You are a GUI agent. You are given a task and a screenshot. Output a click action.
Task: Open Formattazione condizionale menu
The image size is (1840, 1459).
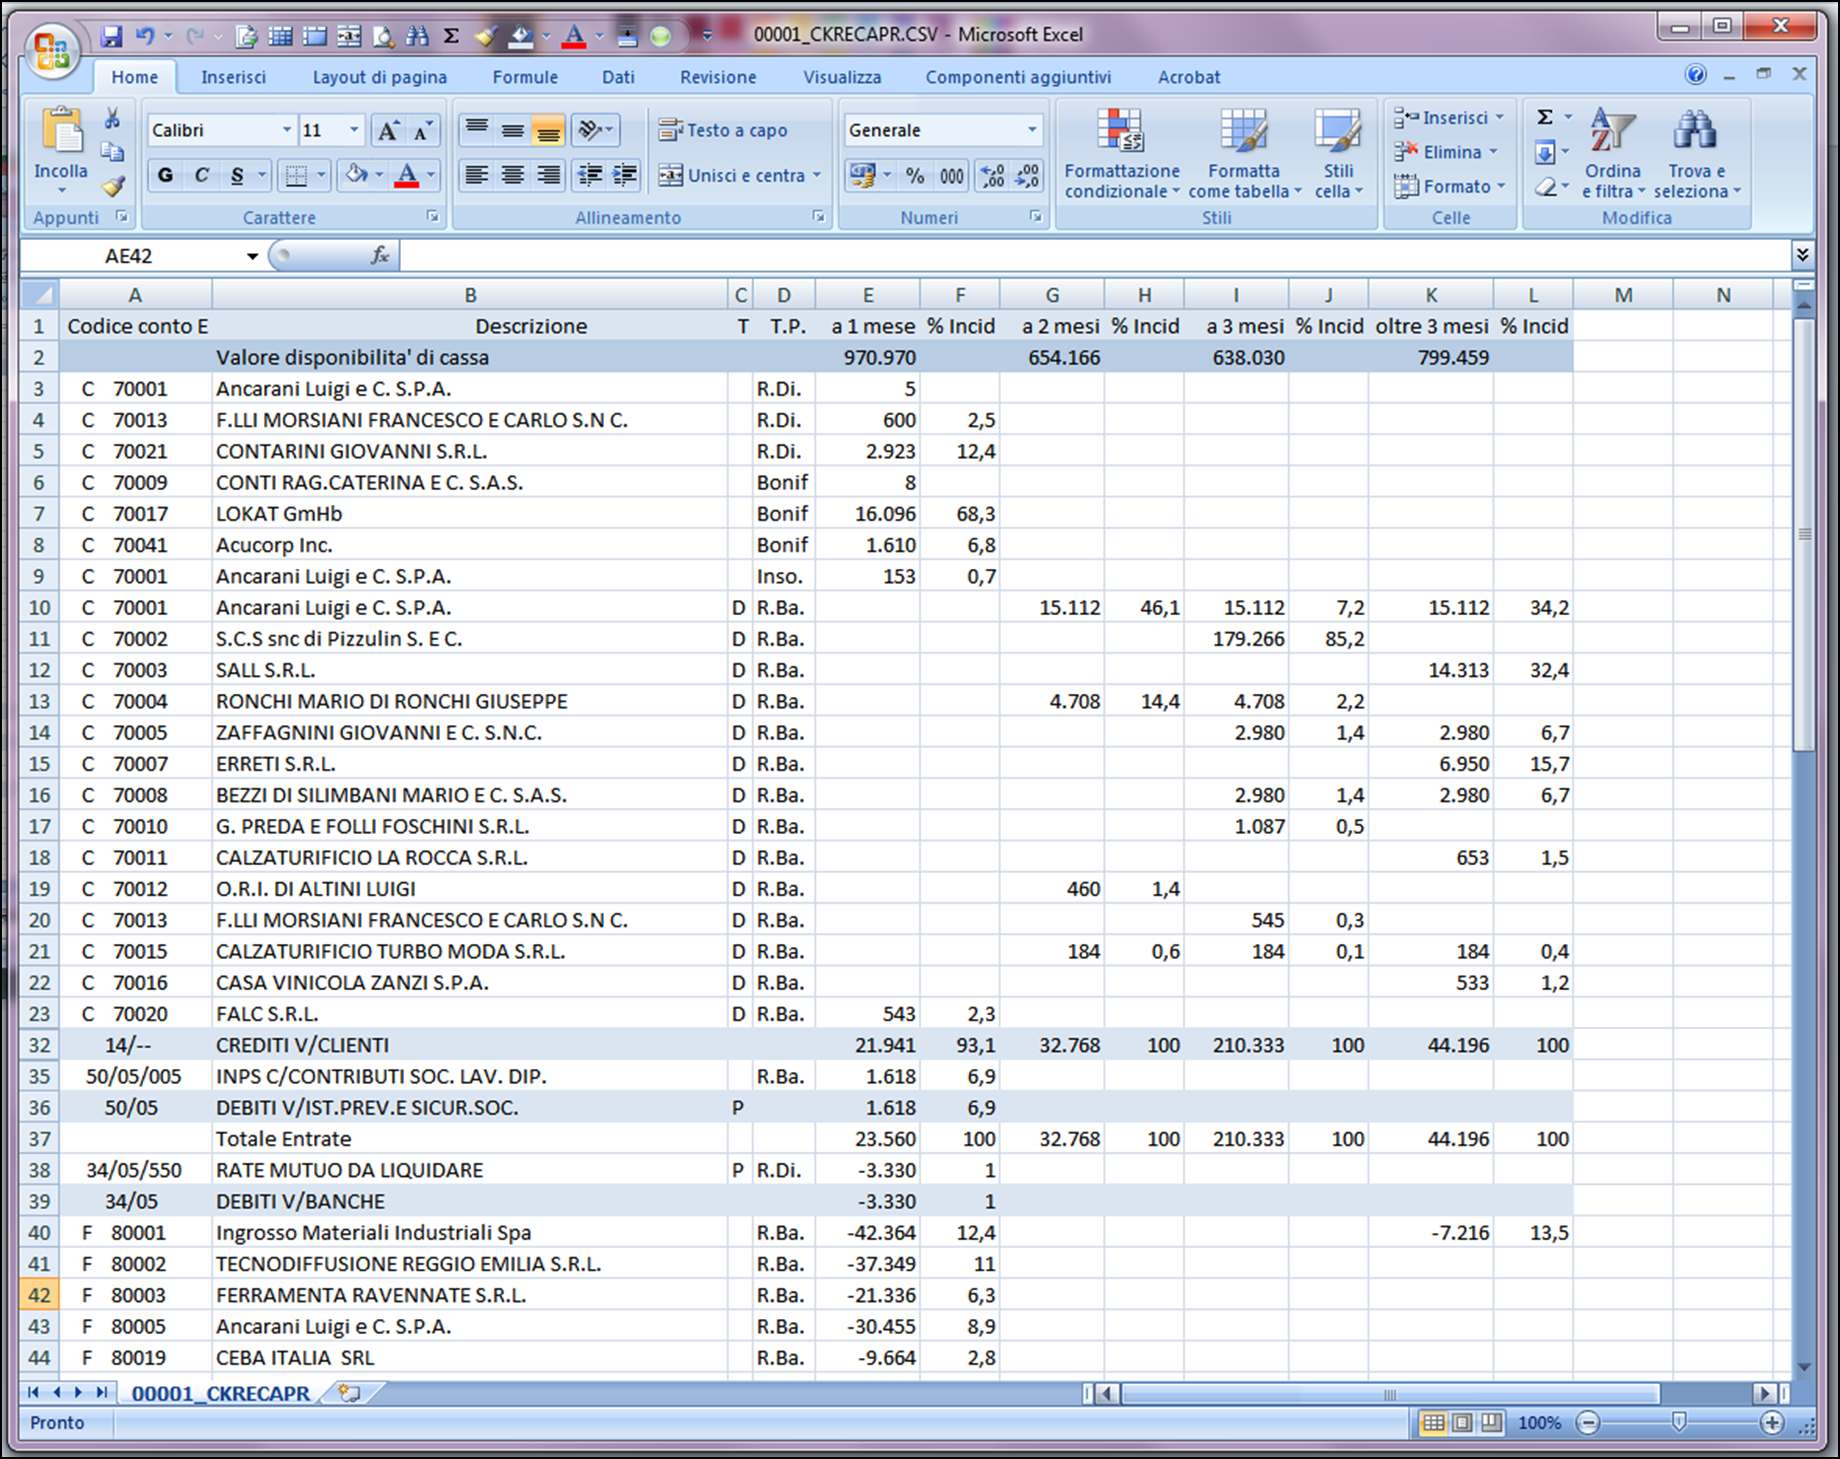pos(1122,153)
